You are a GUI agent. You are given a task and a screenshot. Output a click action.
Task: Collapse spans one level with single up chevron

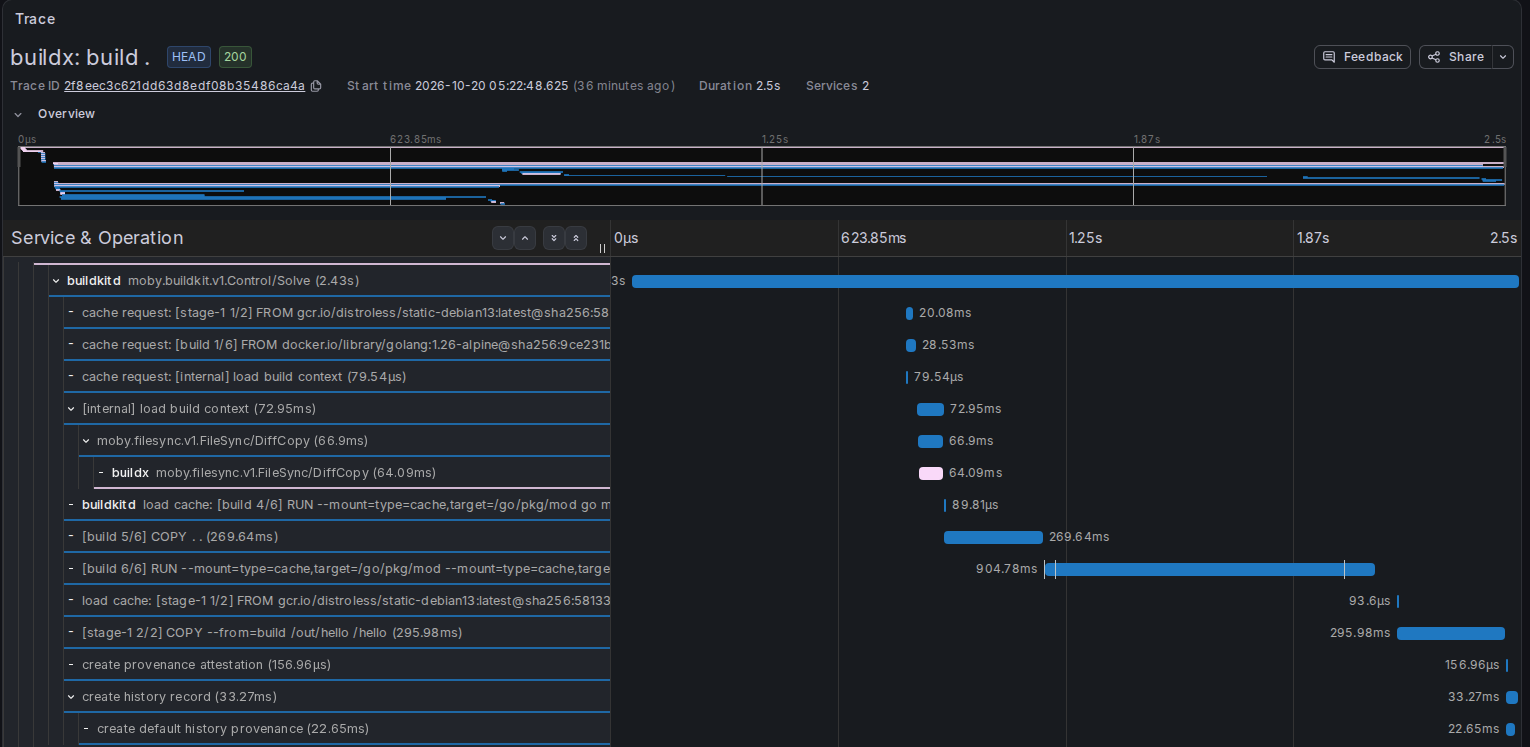pos(525,238)
